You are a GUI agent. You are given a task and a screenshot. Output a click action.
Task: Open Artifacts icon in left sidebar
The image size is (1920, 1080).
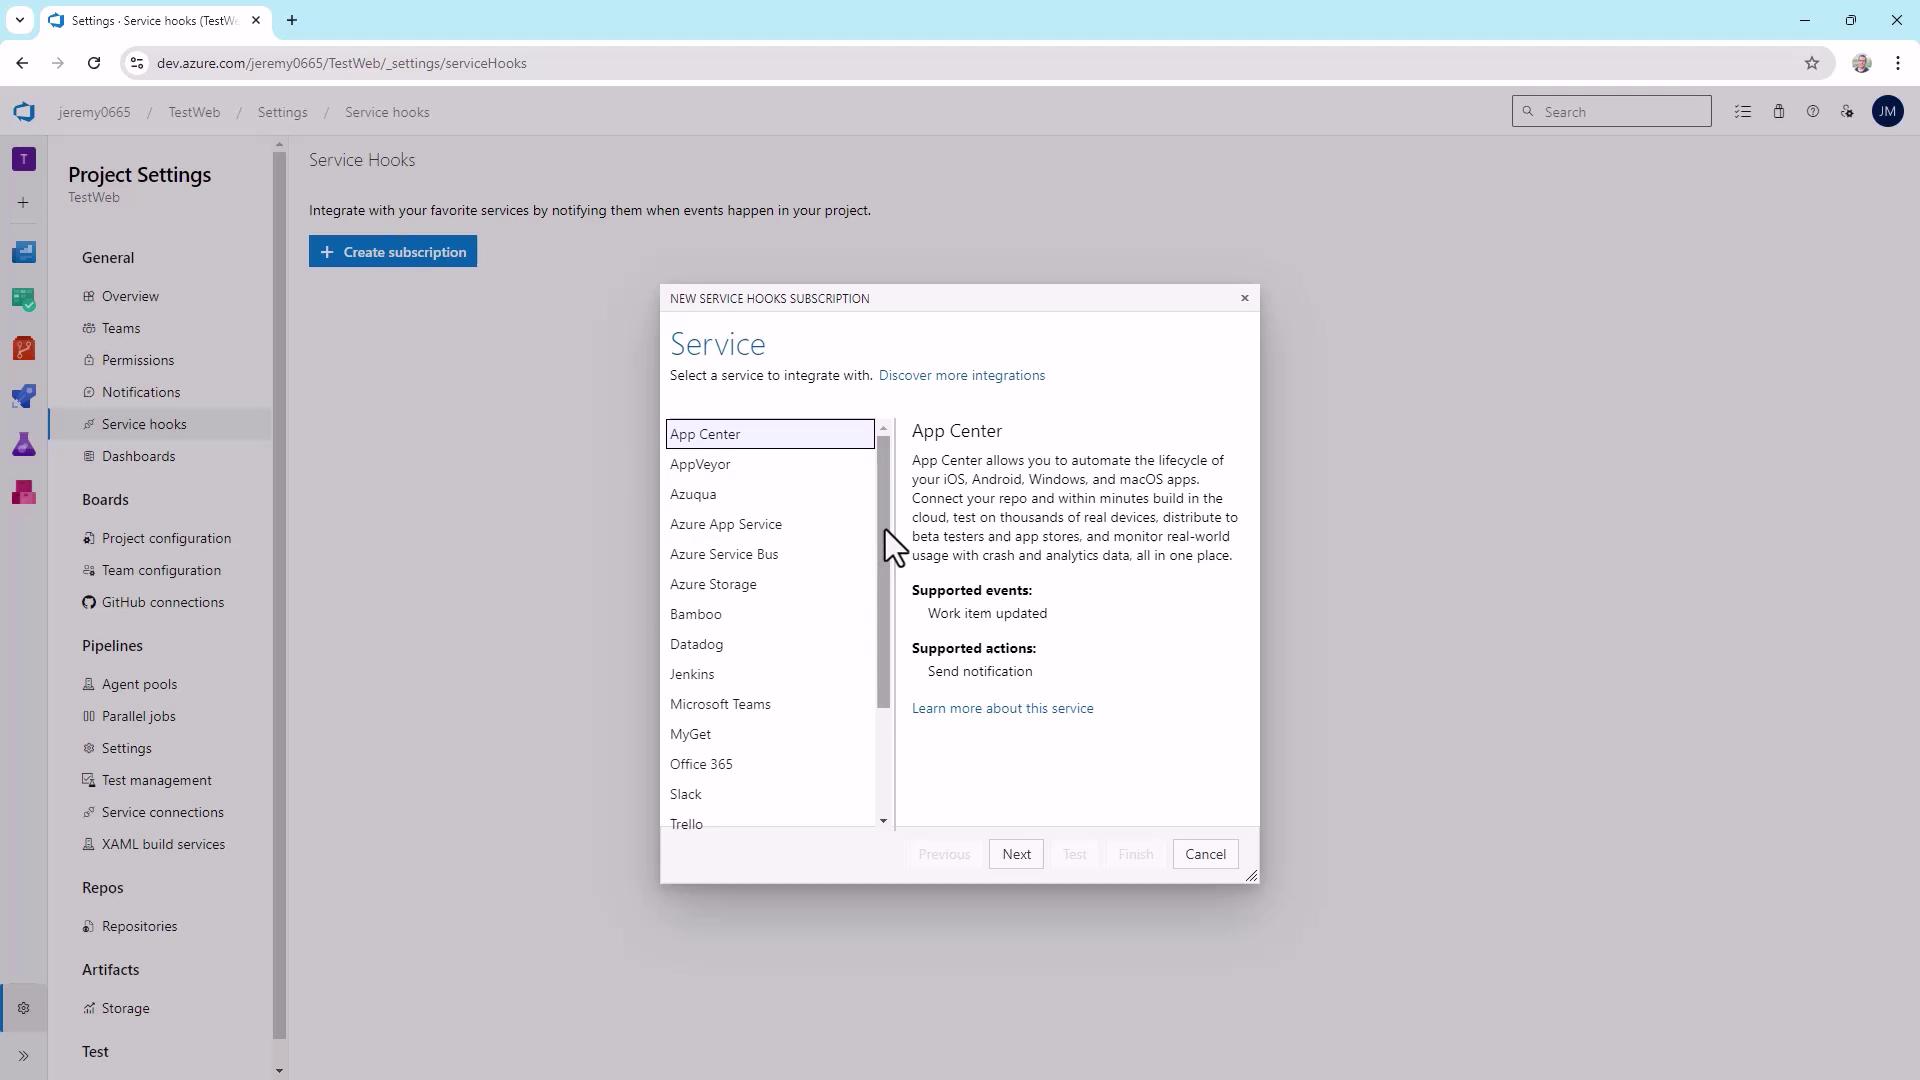(x=24, y=492)
